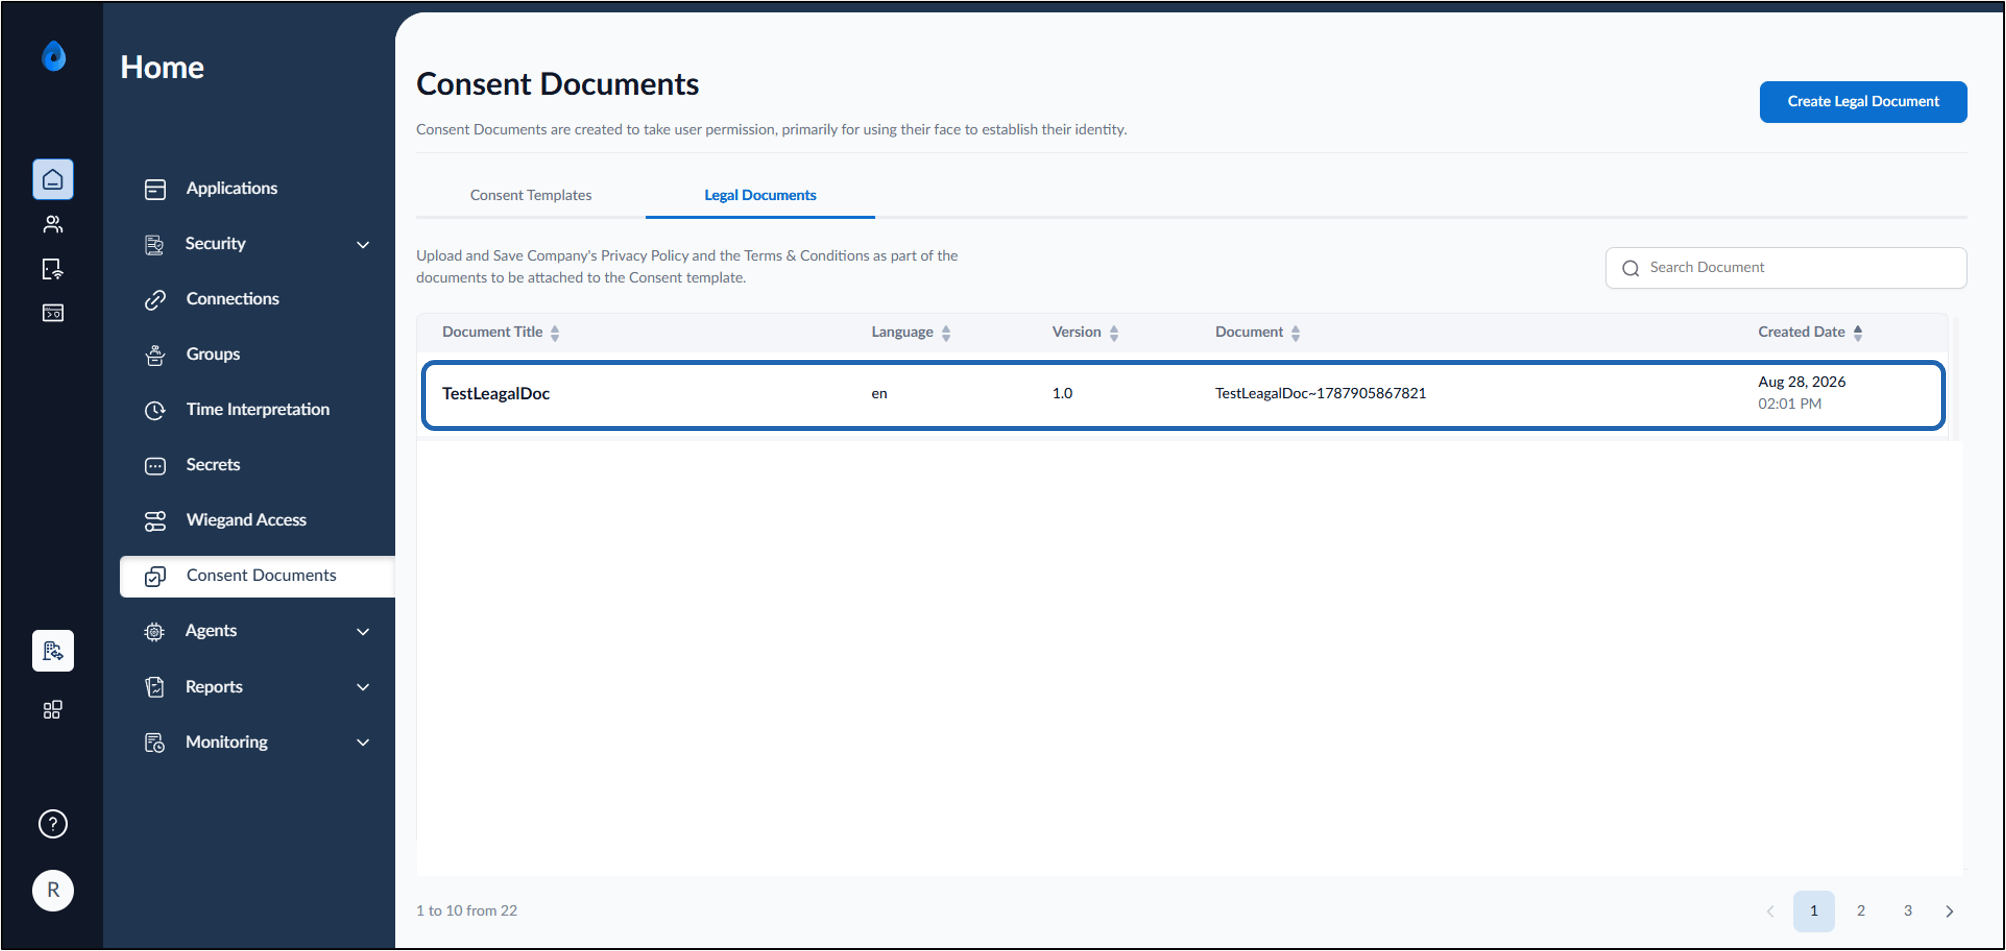
Task: Switch to the Consent Templates tab
Action: [x=531, y=195]
